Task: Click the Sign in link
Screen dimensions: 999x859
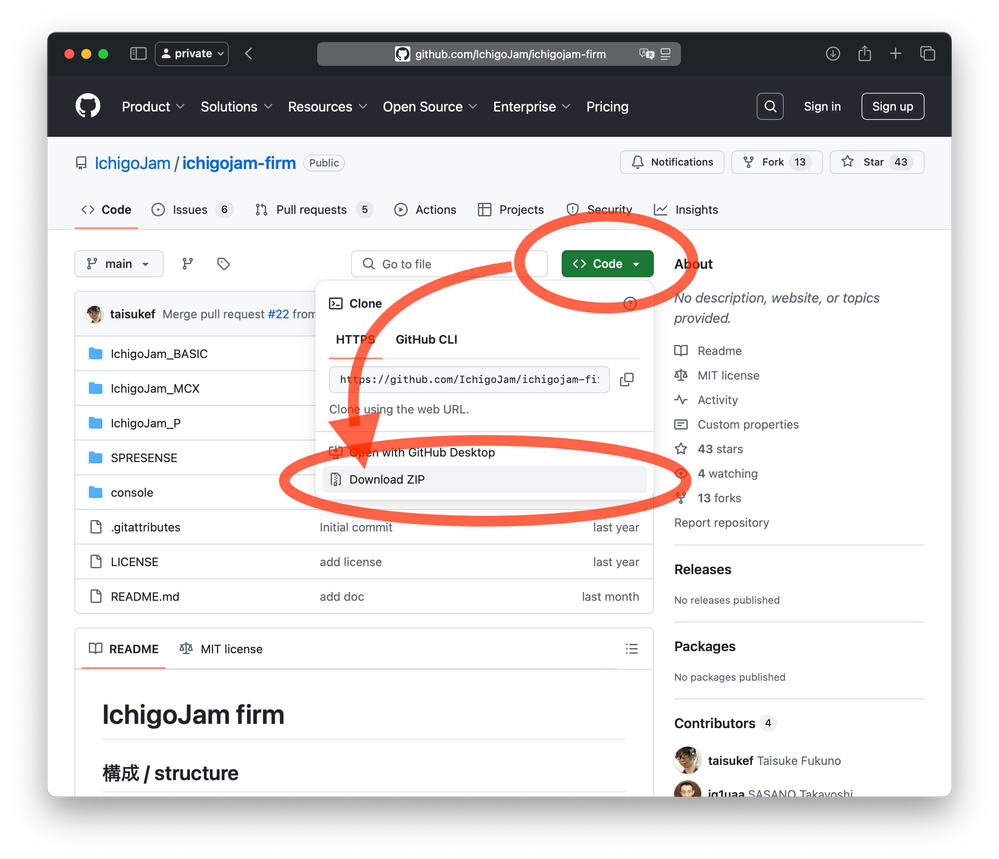Action: 822,106
